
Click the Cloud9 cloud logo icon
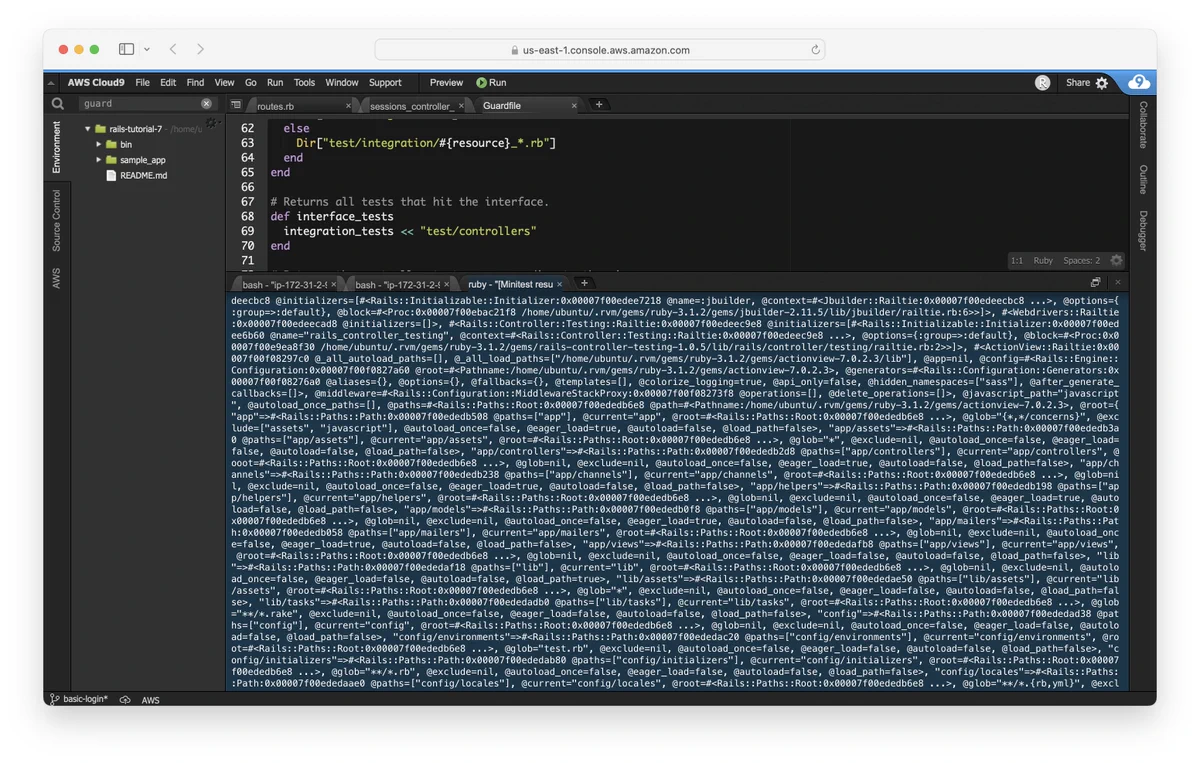[x=1139, y=83]
